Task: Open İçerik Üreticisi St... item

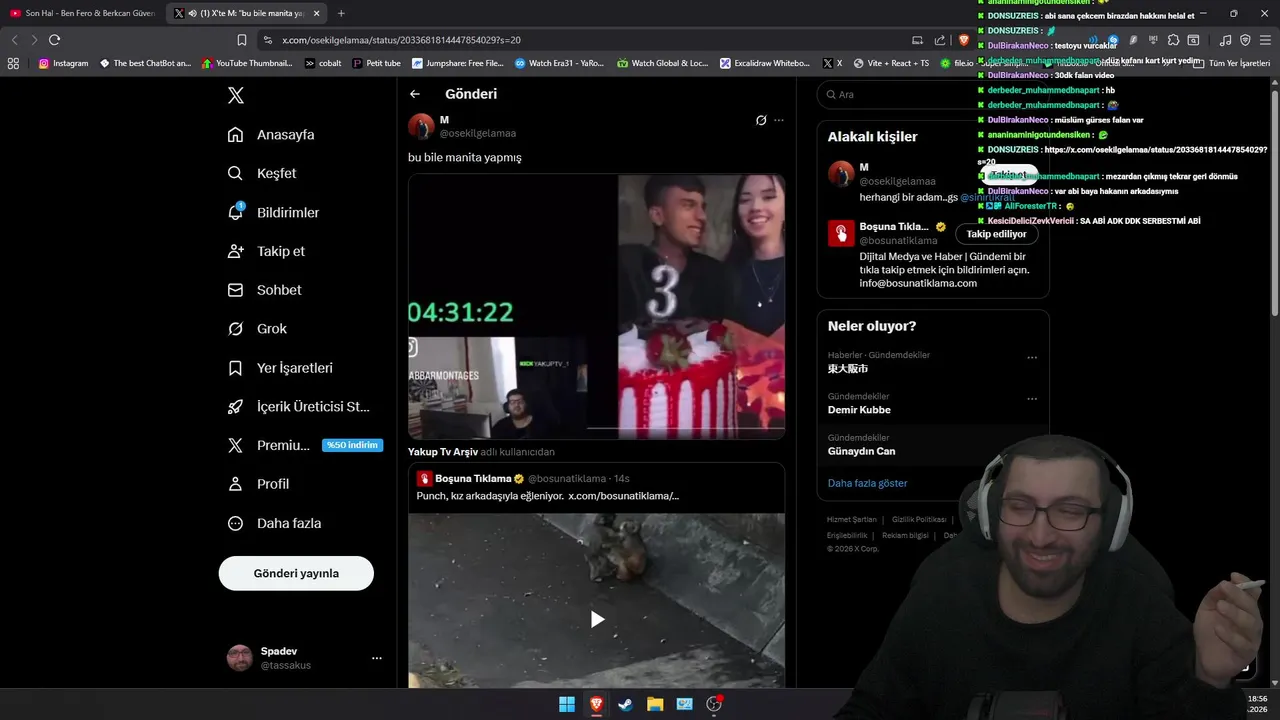Action: click(x=299, y=407)
